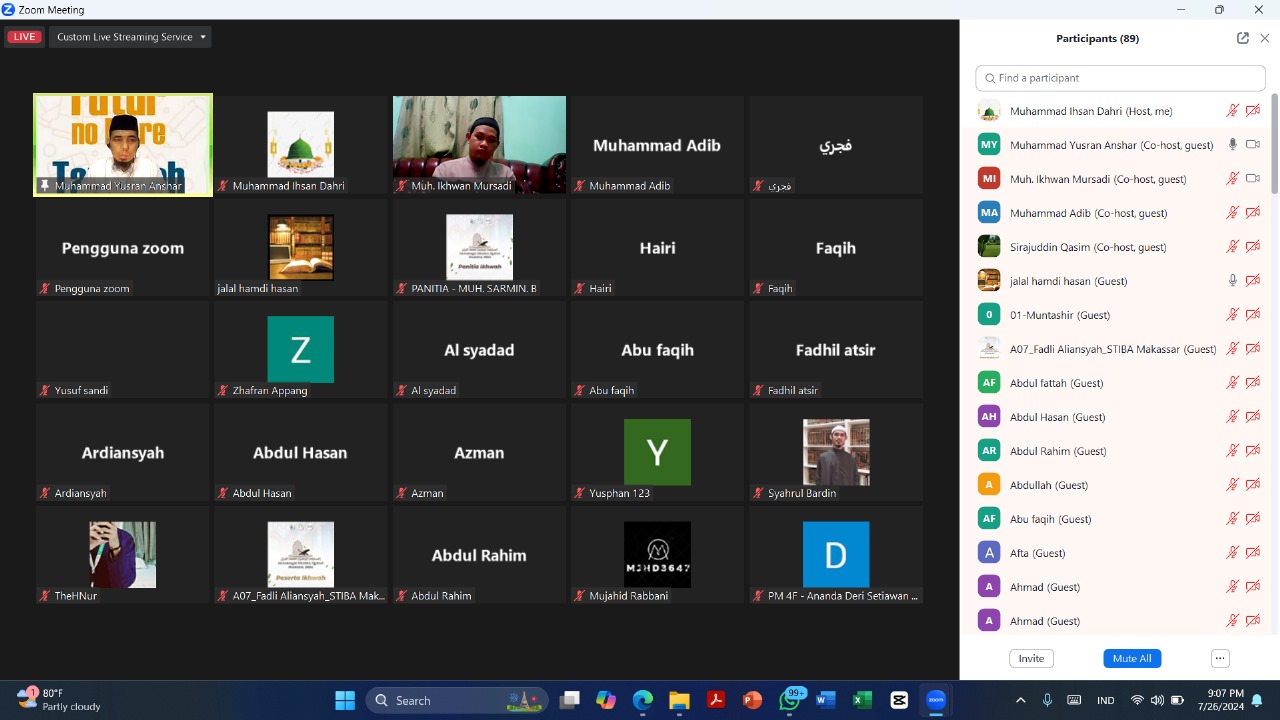Open Microsoft Edge from the taskbar
Image resolution: width=1280 pixels, height=720 pixels.
click(x=642, y=700)
